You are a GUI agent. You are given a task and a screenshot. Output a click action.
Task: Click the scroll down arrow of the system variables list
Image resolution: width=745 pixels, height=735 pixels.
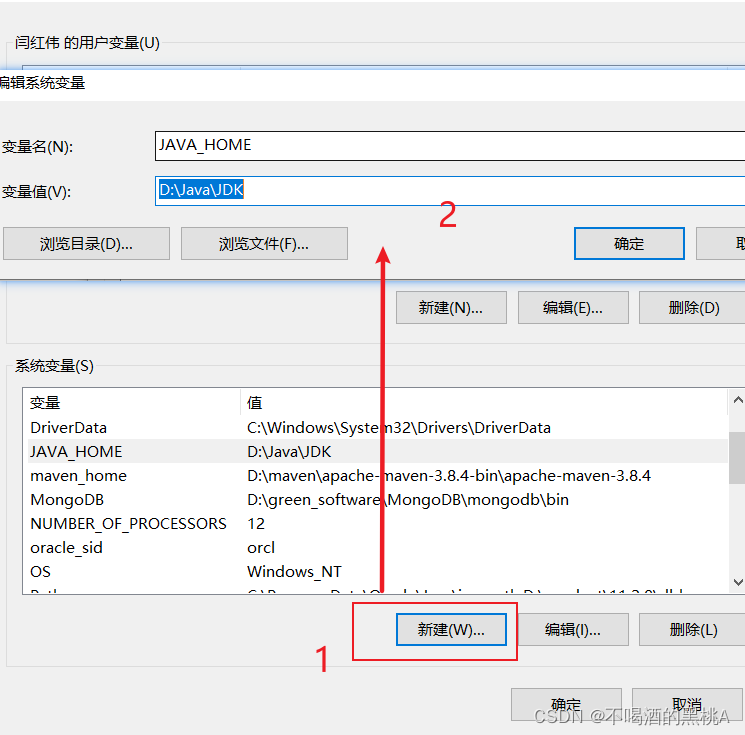[737, 582]
